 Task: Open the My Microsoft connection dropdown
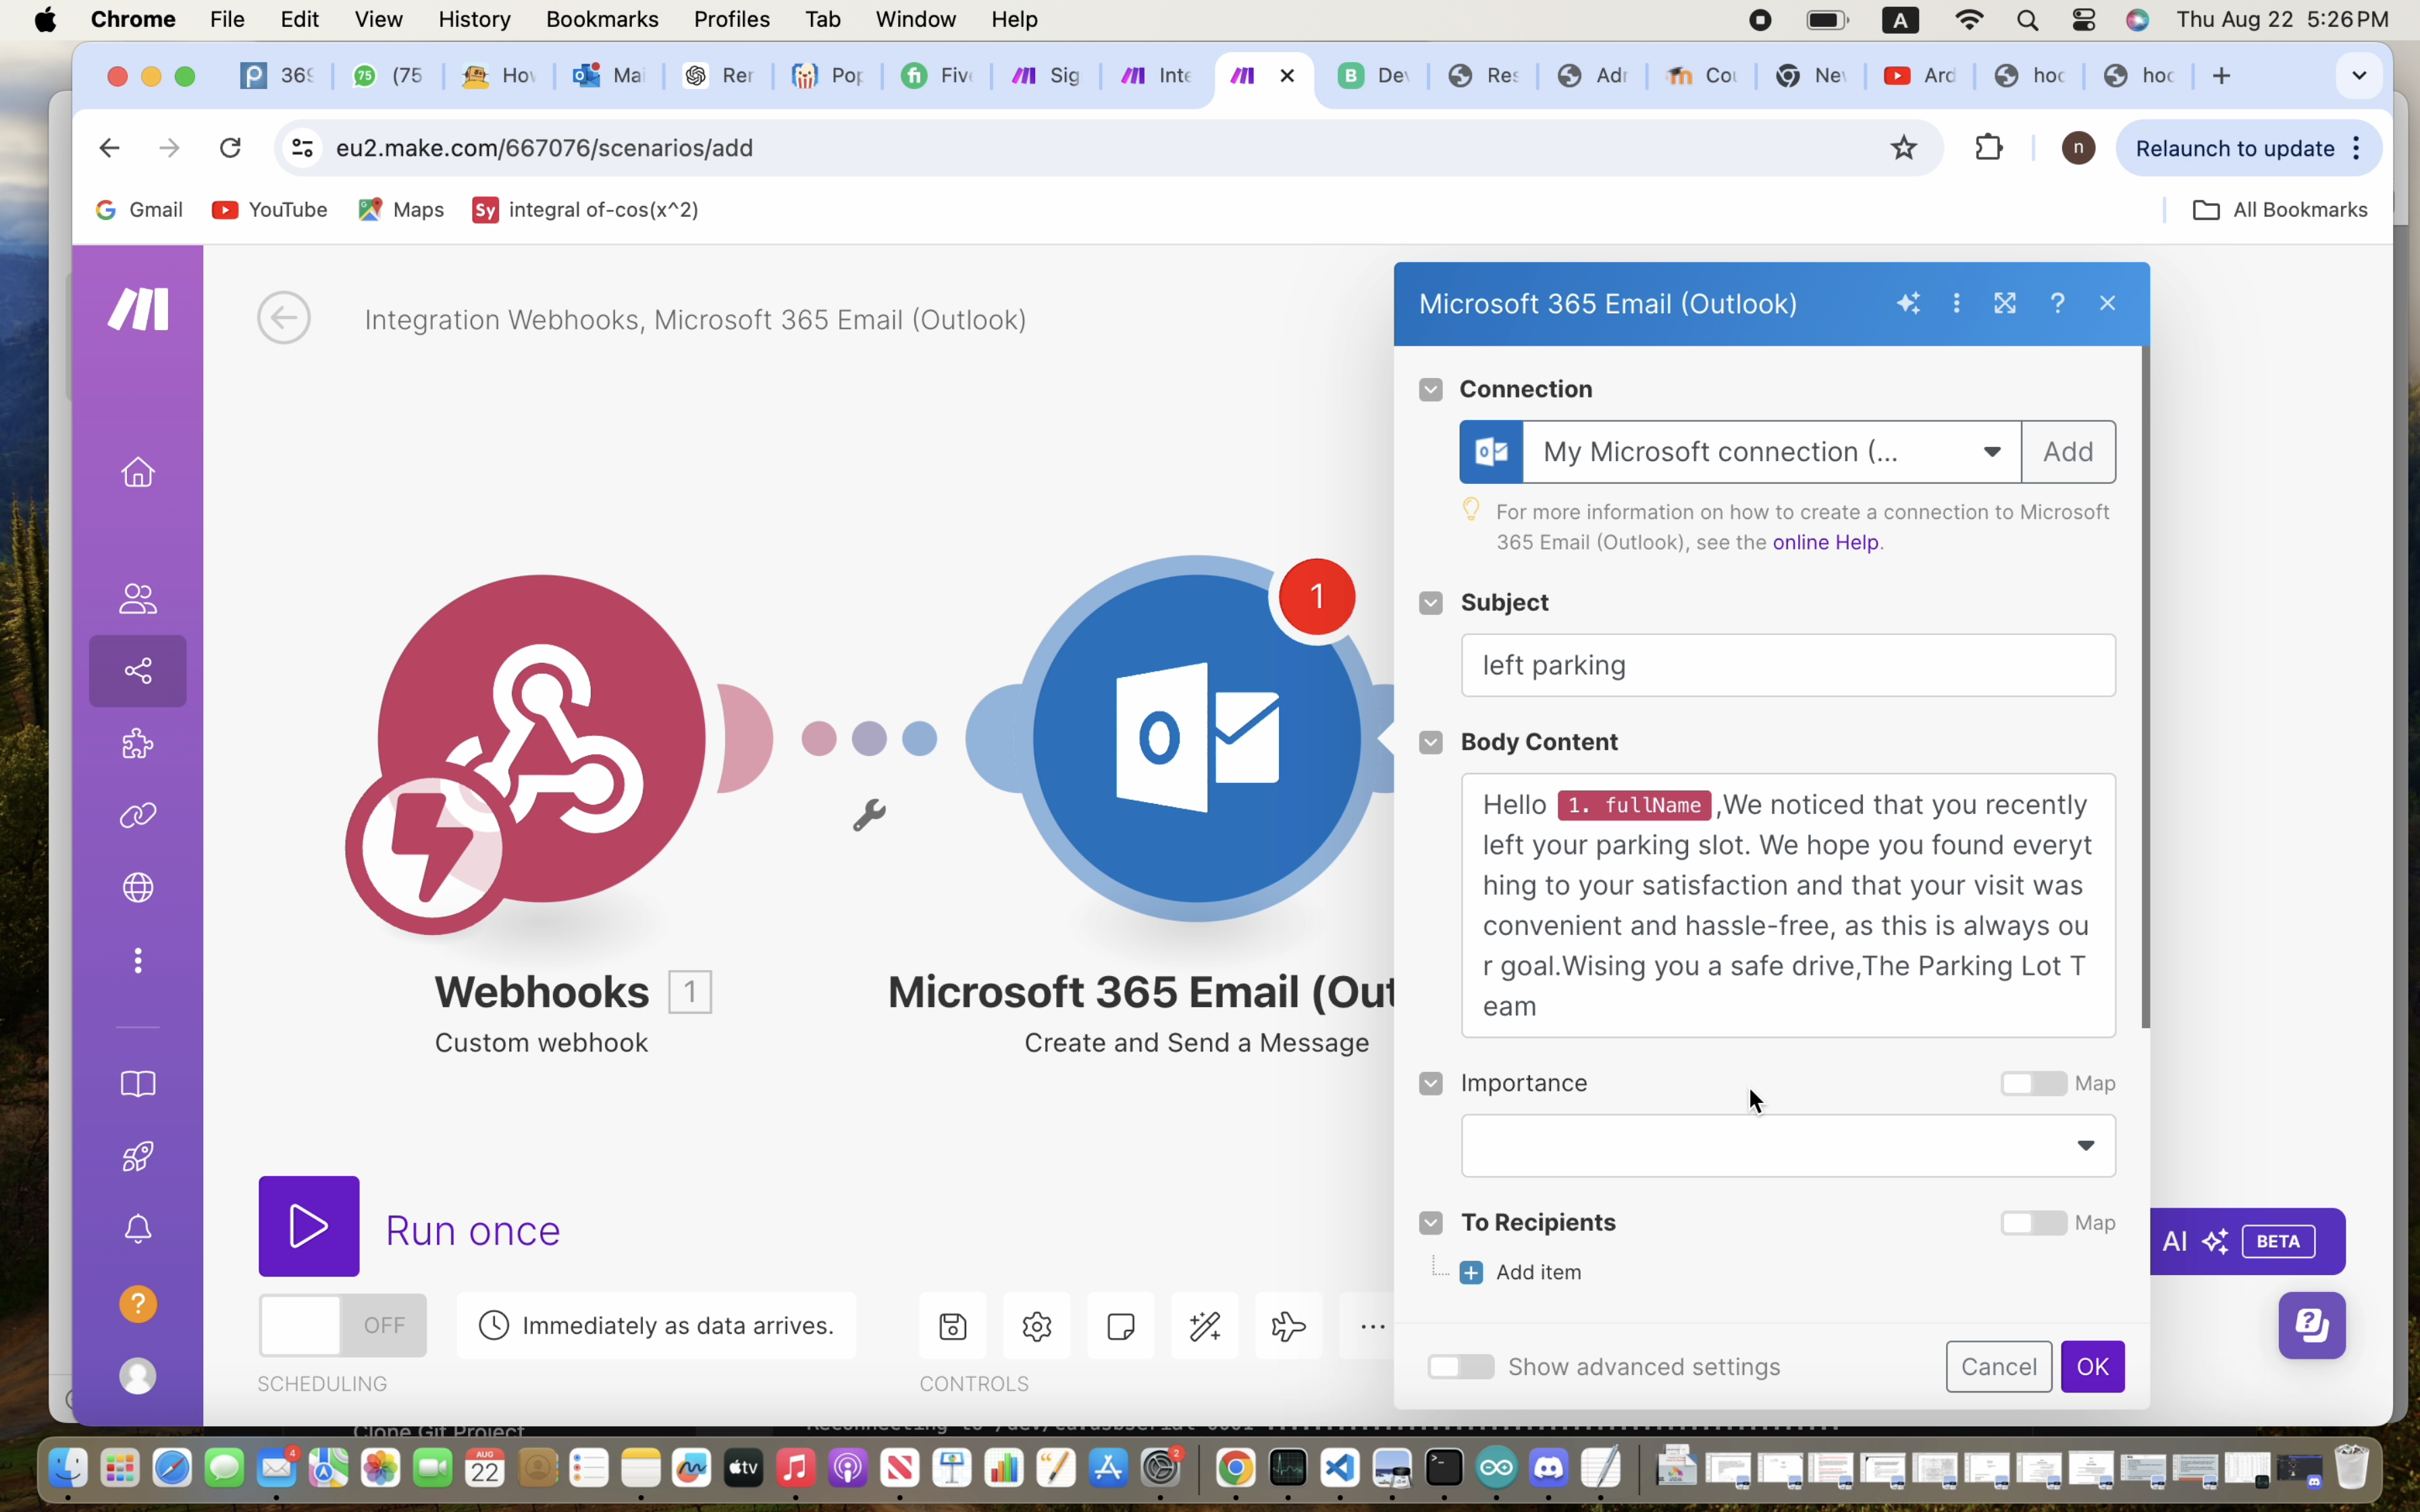pos(1771,452)
